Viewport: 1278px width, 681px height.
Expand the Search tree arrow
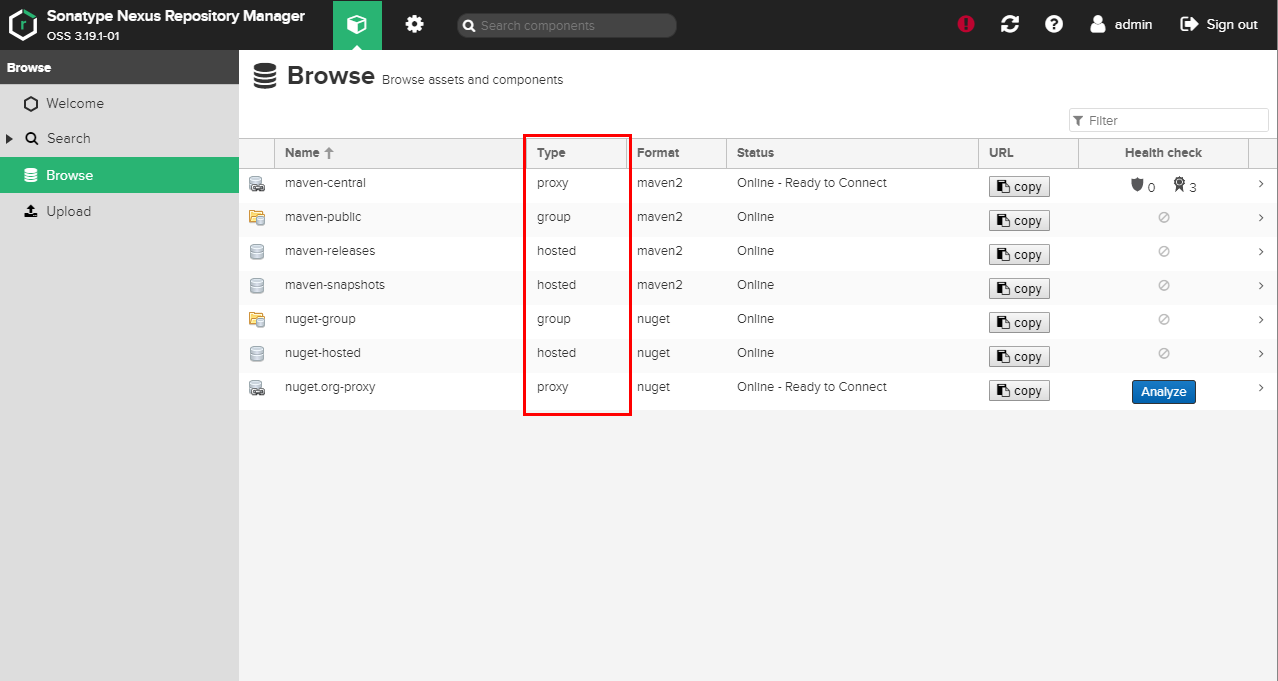(10, 139)
